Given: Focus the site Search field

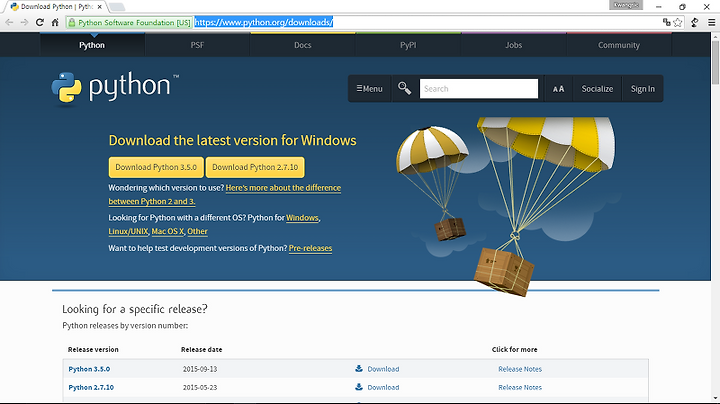Looking at the screenshot, I should [478, 89].
